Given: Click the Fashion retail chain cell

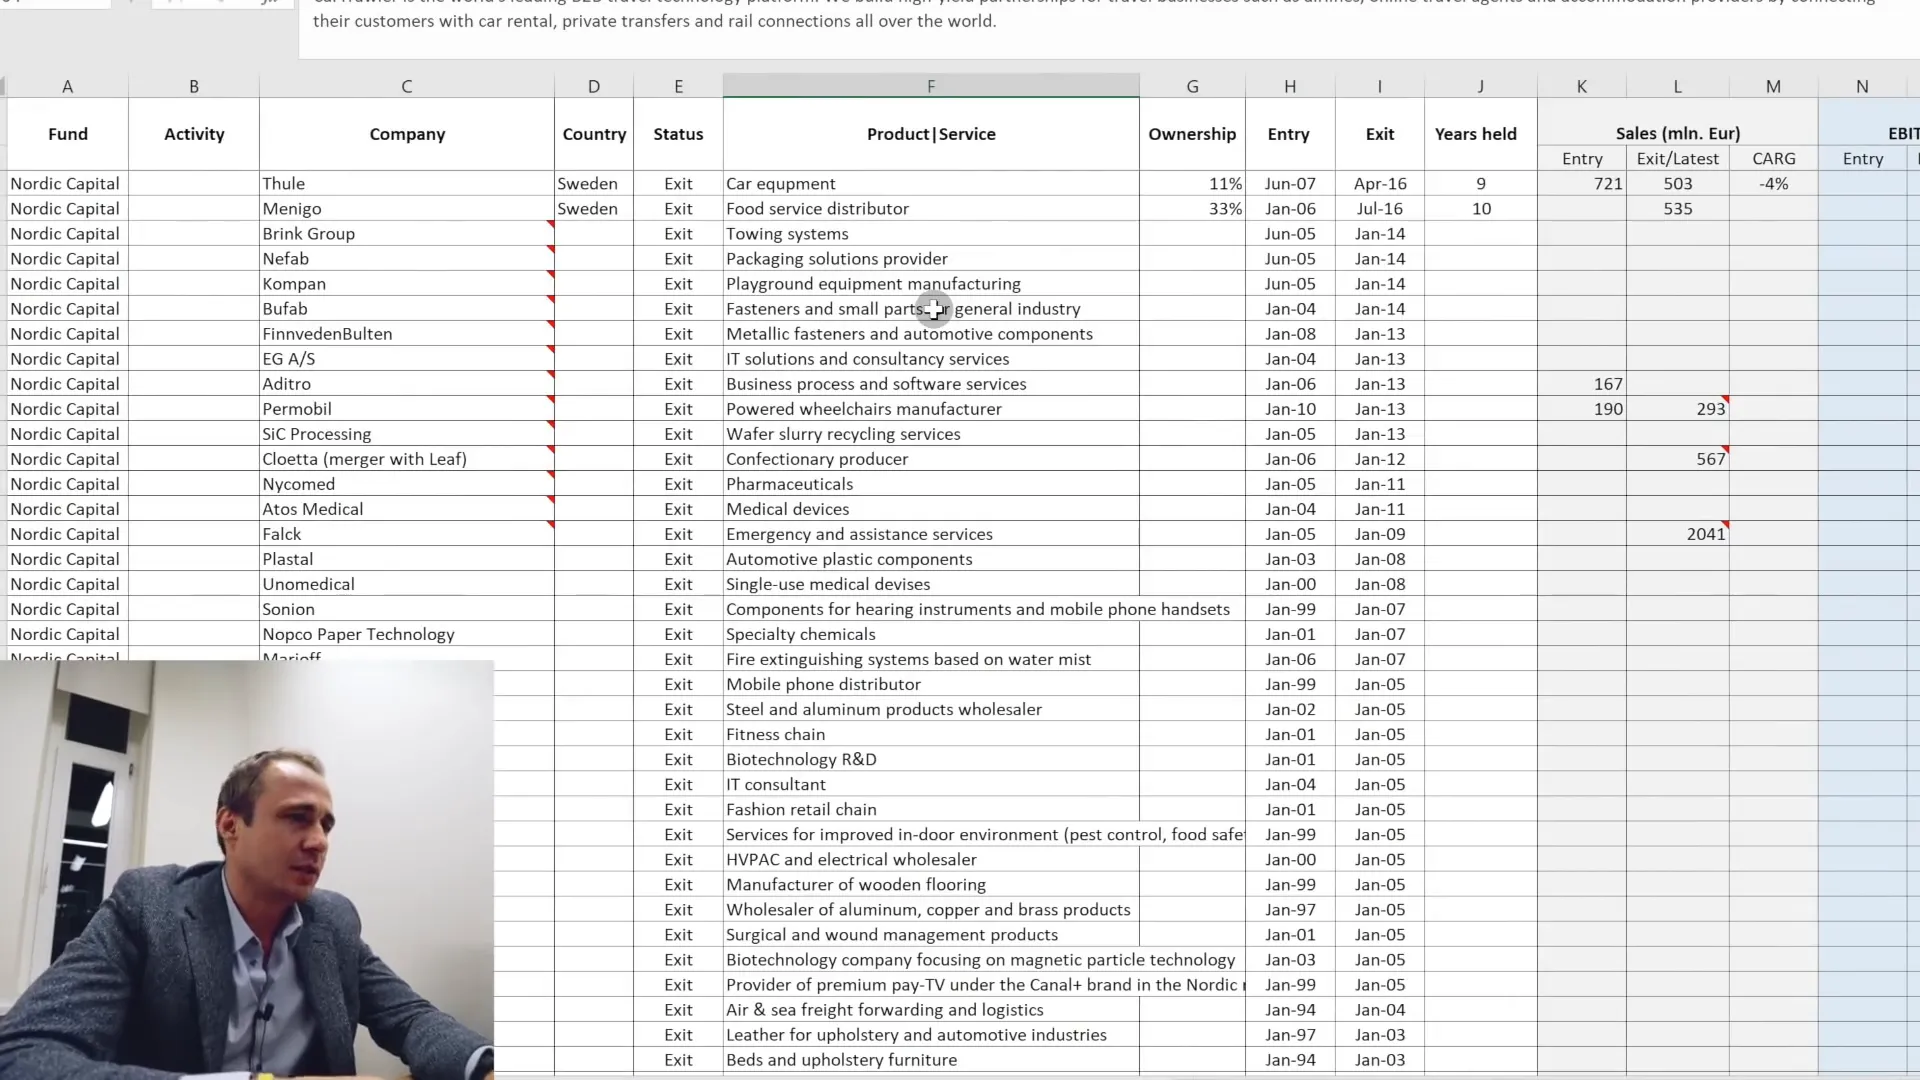Looking at the screenshot, I should click(x=931, y=810).
